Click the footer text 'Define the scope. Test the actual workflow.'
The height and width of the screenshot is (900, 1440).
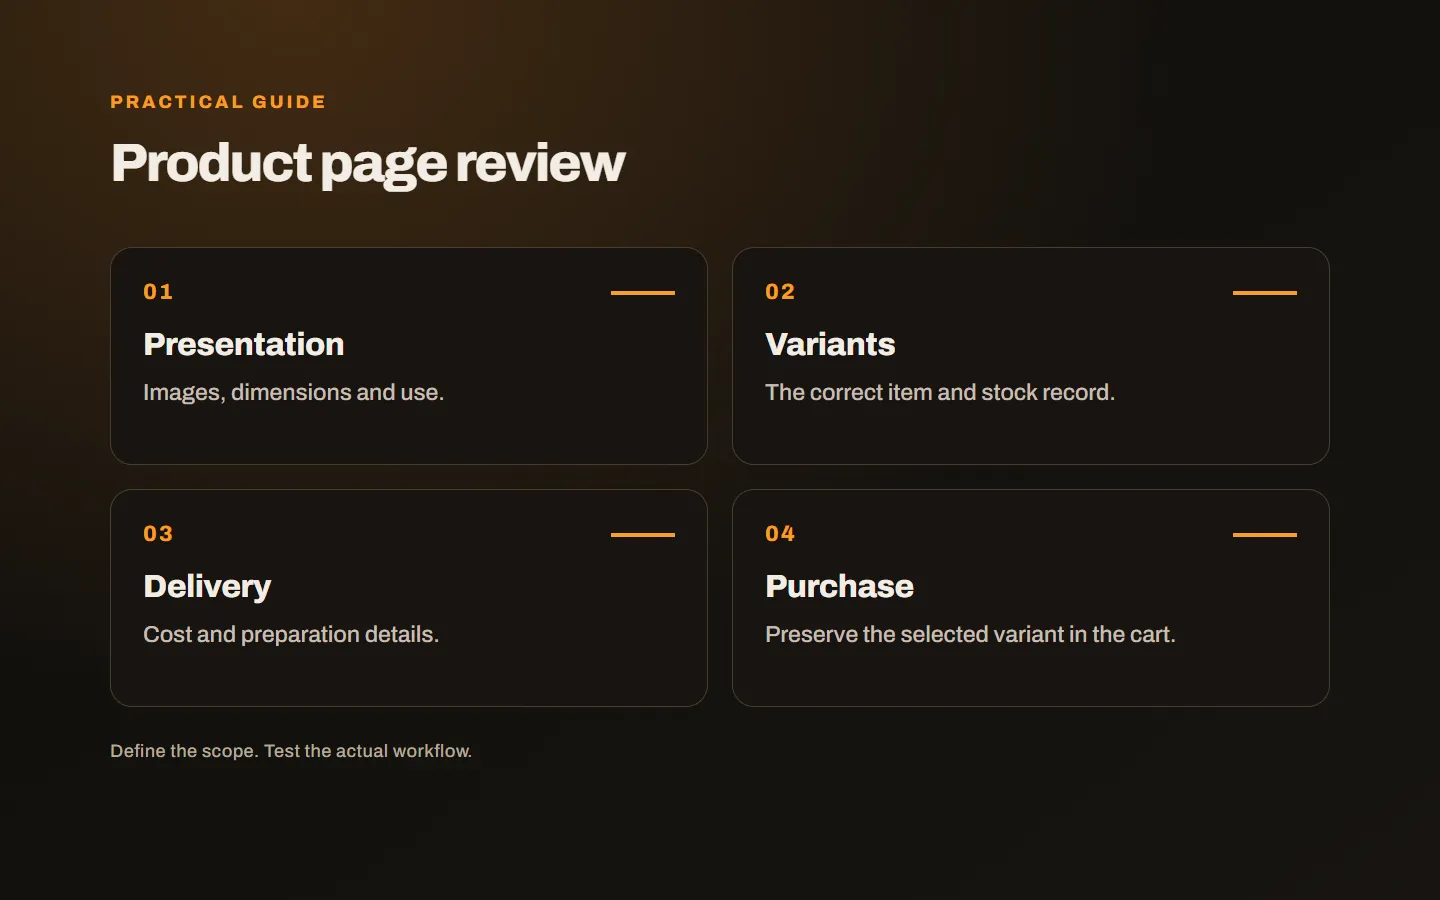coord(291,751)
